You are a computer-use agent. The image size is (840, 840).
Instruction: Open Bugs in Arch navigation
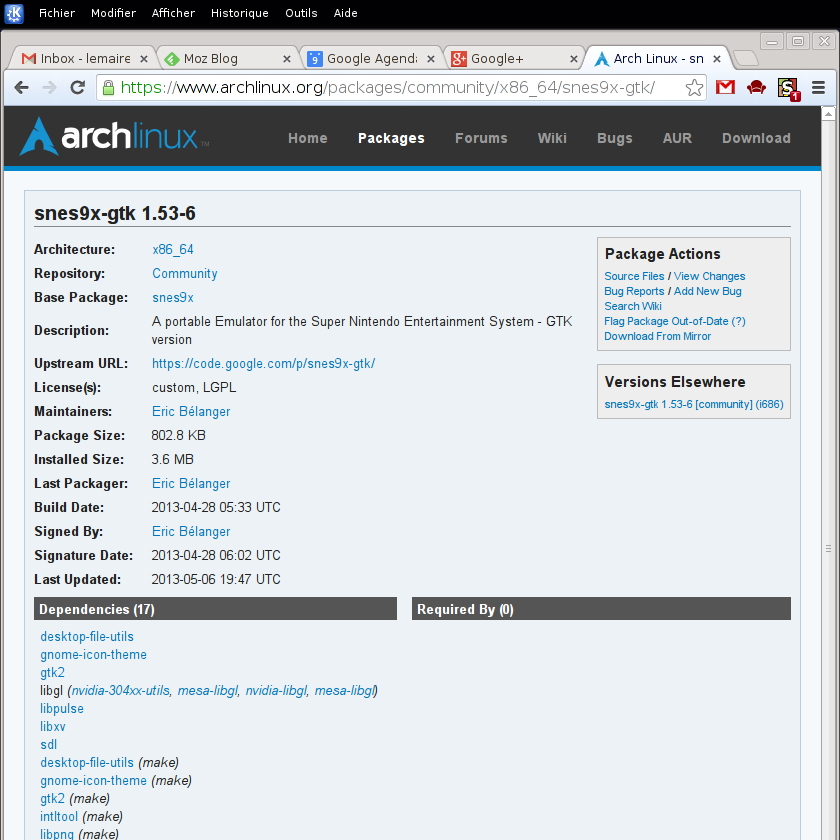(x=614, y=138)
